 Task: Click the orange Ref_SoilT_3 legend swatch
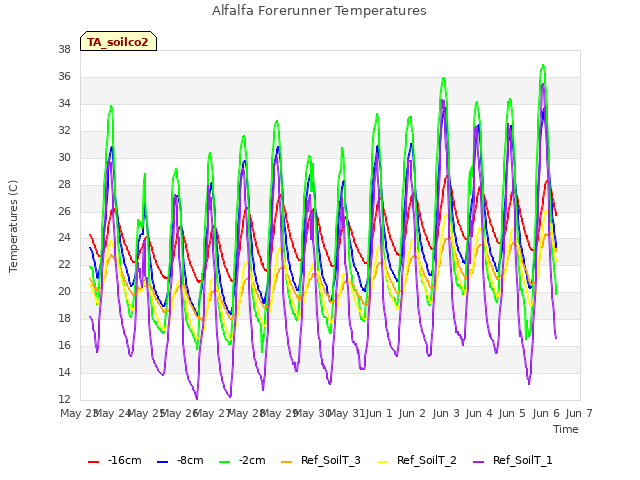coord(287,462)
